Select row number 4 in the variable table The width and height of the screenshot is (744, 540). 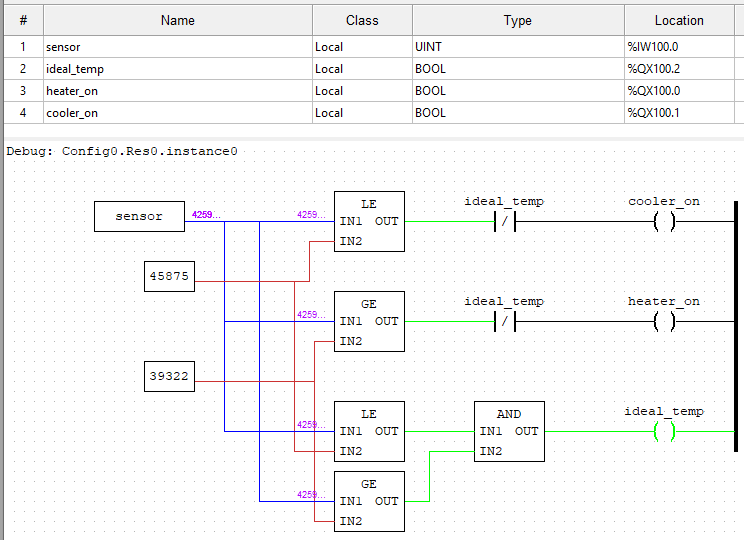(23, 113)
